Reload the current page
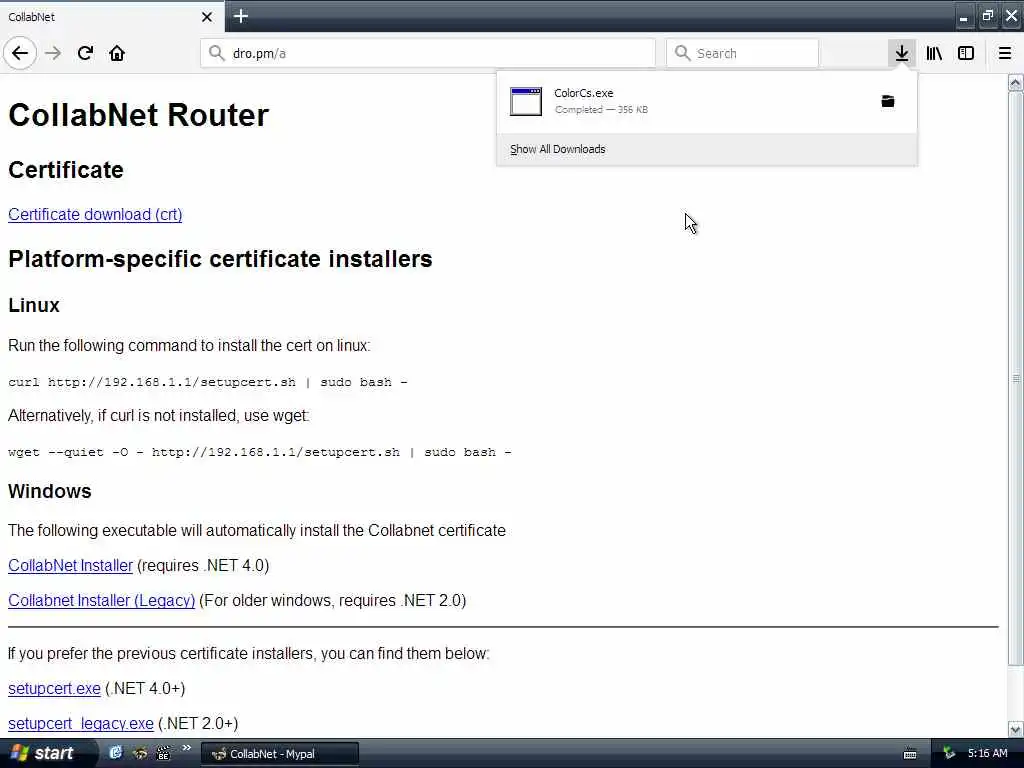1024x768 pixels. 85,53
